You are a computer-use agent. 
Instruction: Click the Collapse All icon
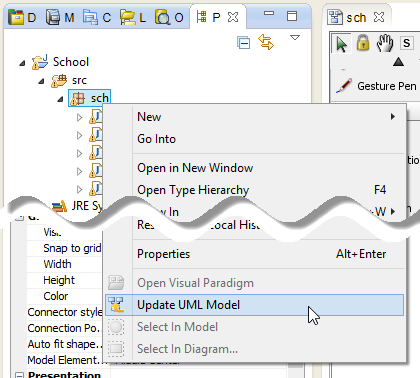tap(244, 43)
